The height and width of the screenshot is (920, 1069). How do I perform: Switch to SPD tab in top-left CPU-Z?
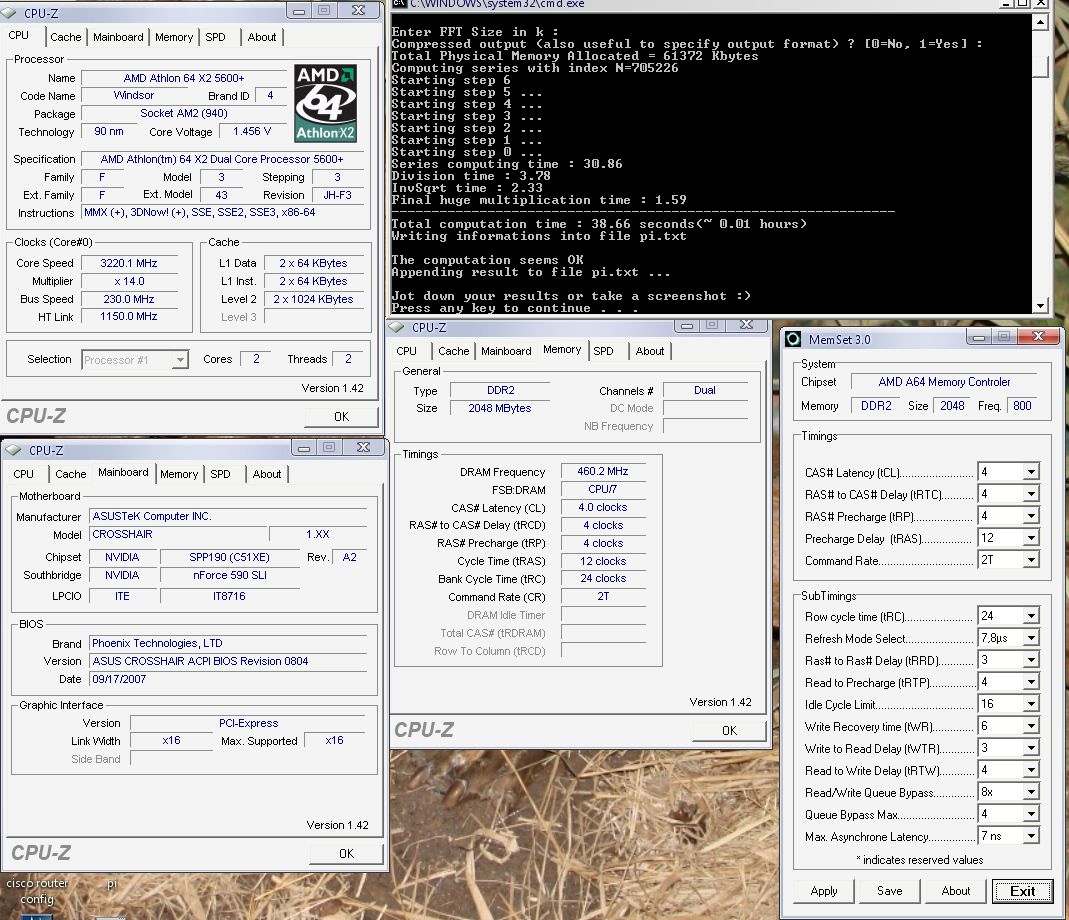click(x=215, y=37)
